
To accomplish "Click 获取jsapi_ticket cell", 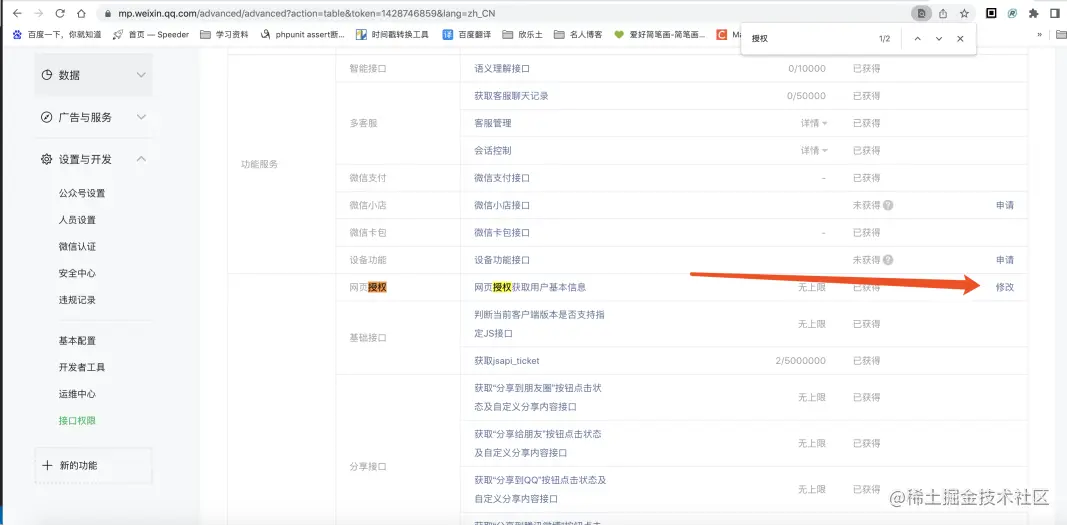I will [x=507, y=360].
